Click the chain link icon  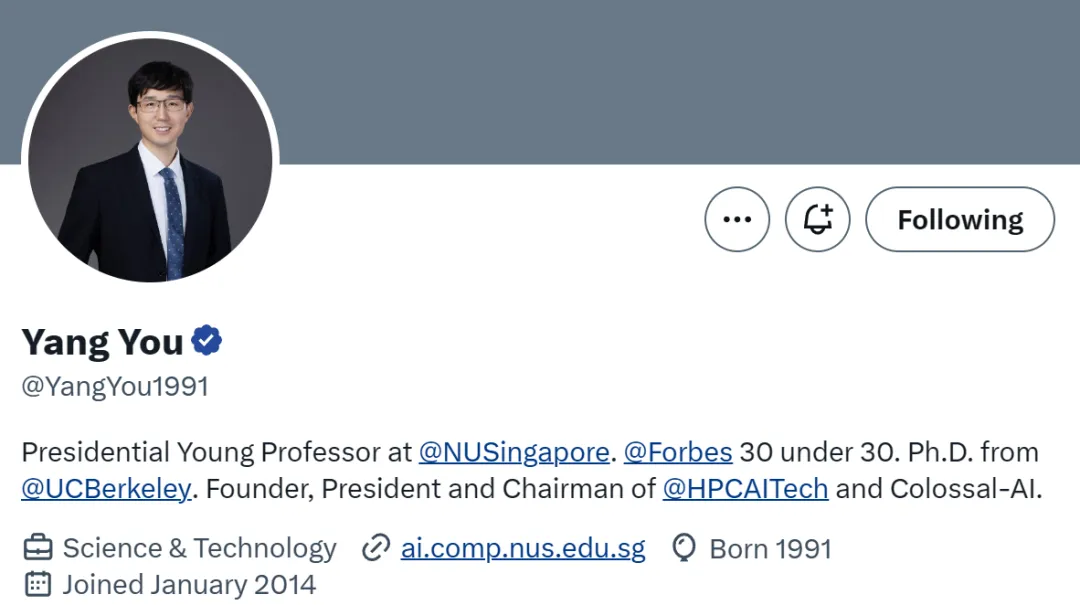click(376, 548)
